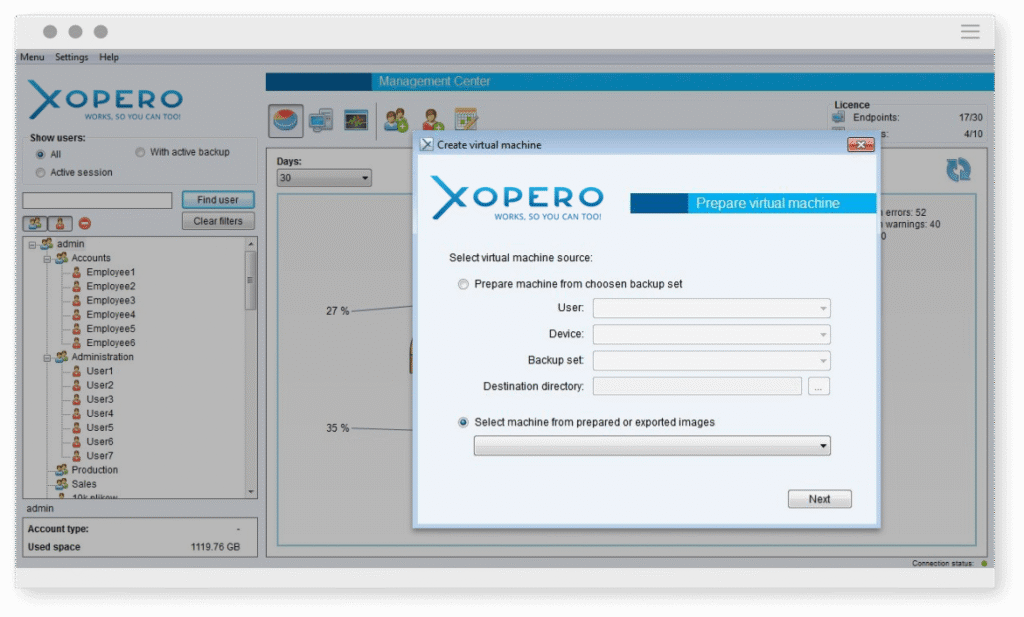
Task: Select User1 in the tree
Action: pyautogui.click(x=100, y=371)
